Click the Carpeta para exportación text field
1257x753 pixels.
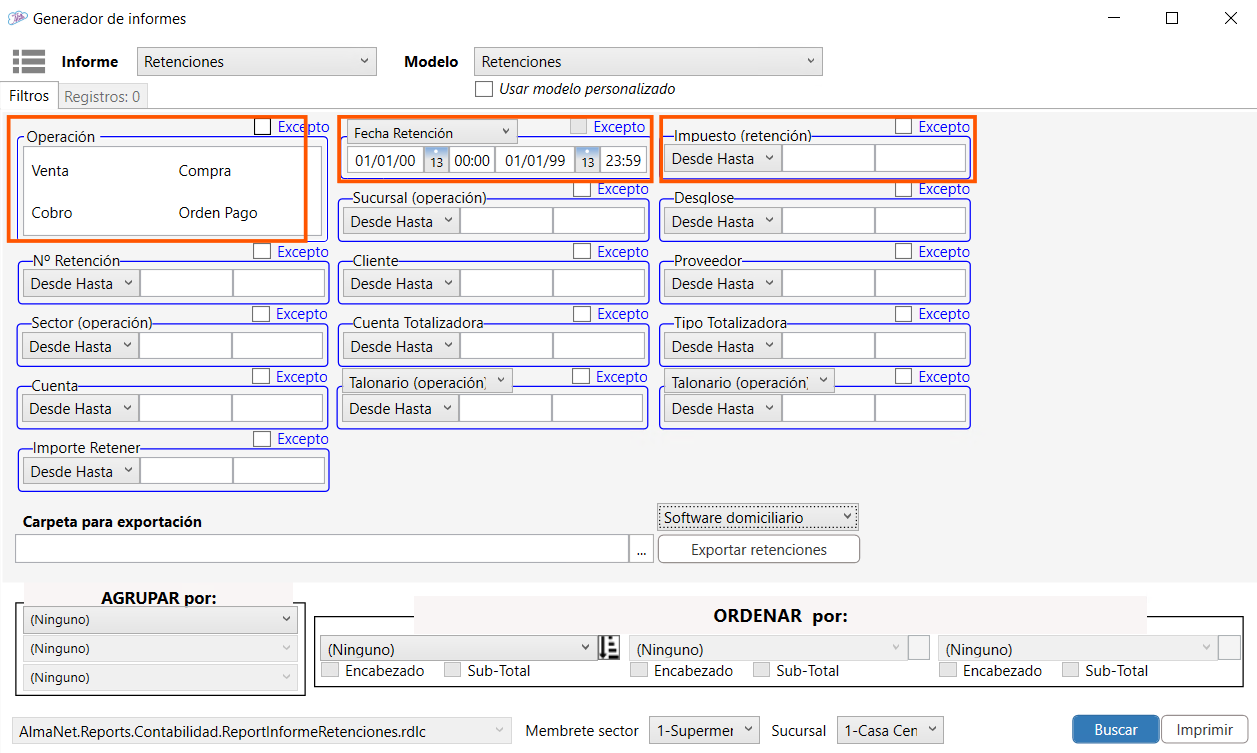click(x=321, y=549)
